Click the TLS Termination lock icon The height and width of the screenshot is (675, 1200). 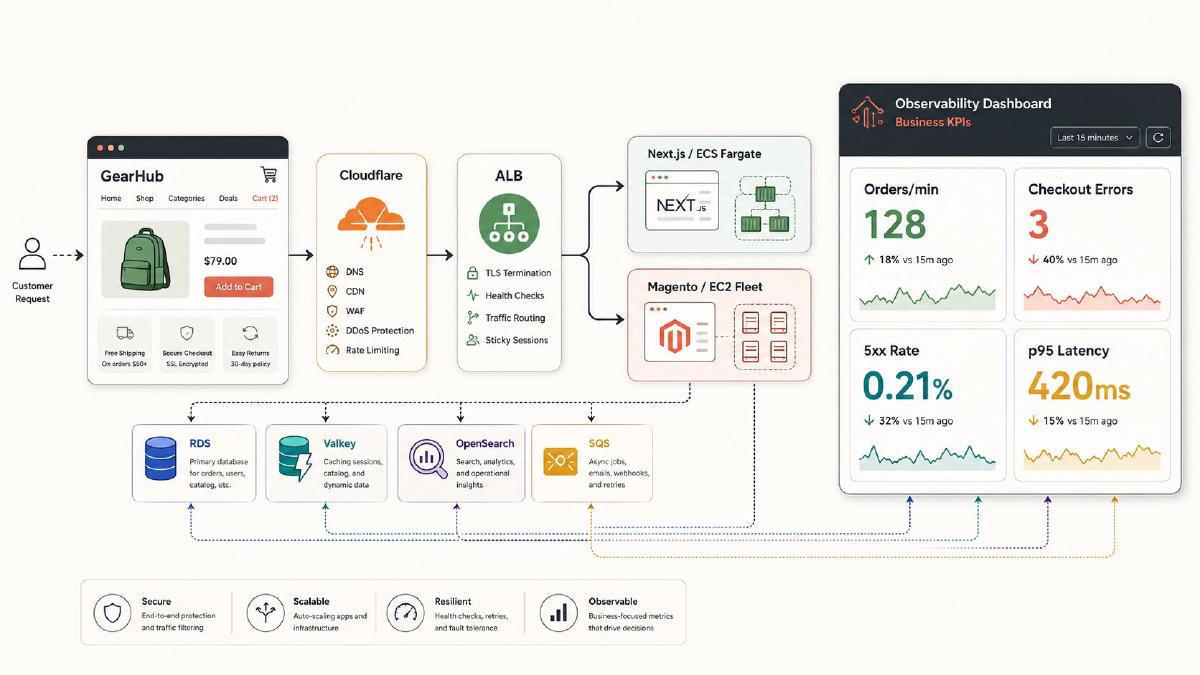tap(474, 273)
